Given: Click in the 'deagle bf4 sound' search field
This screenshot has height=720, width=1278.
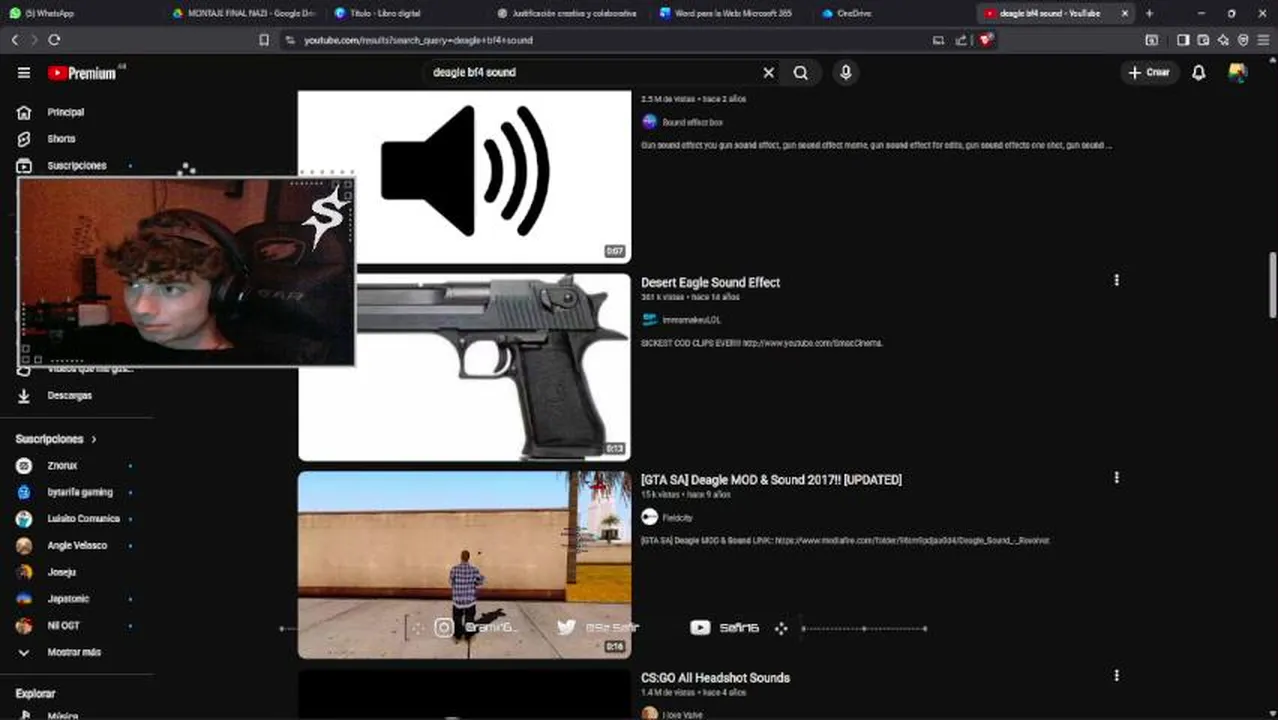Looking at the screenshot, I should pos(590,72).
